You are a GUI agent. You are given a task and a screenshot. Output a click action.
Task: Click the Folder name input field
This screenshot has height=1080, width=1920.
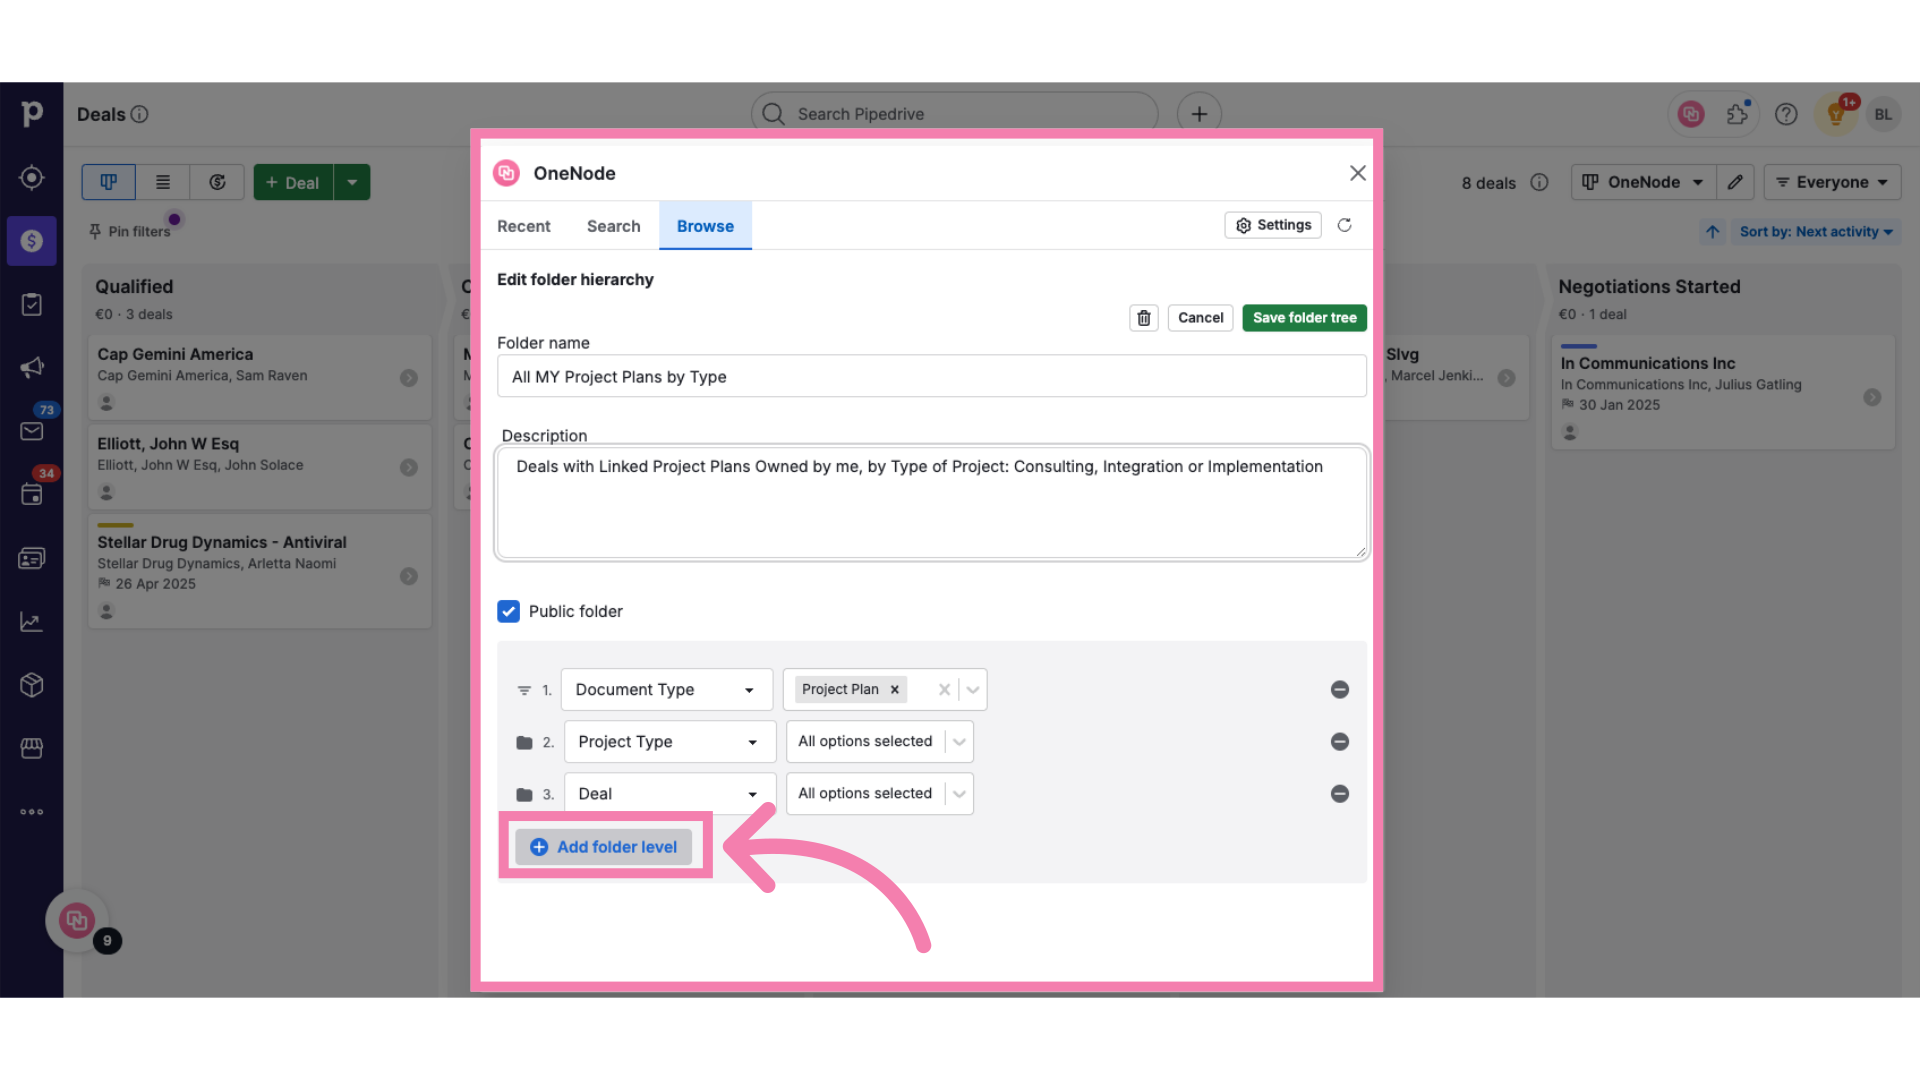click(931, 377)
